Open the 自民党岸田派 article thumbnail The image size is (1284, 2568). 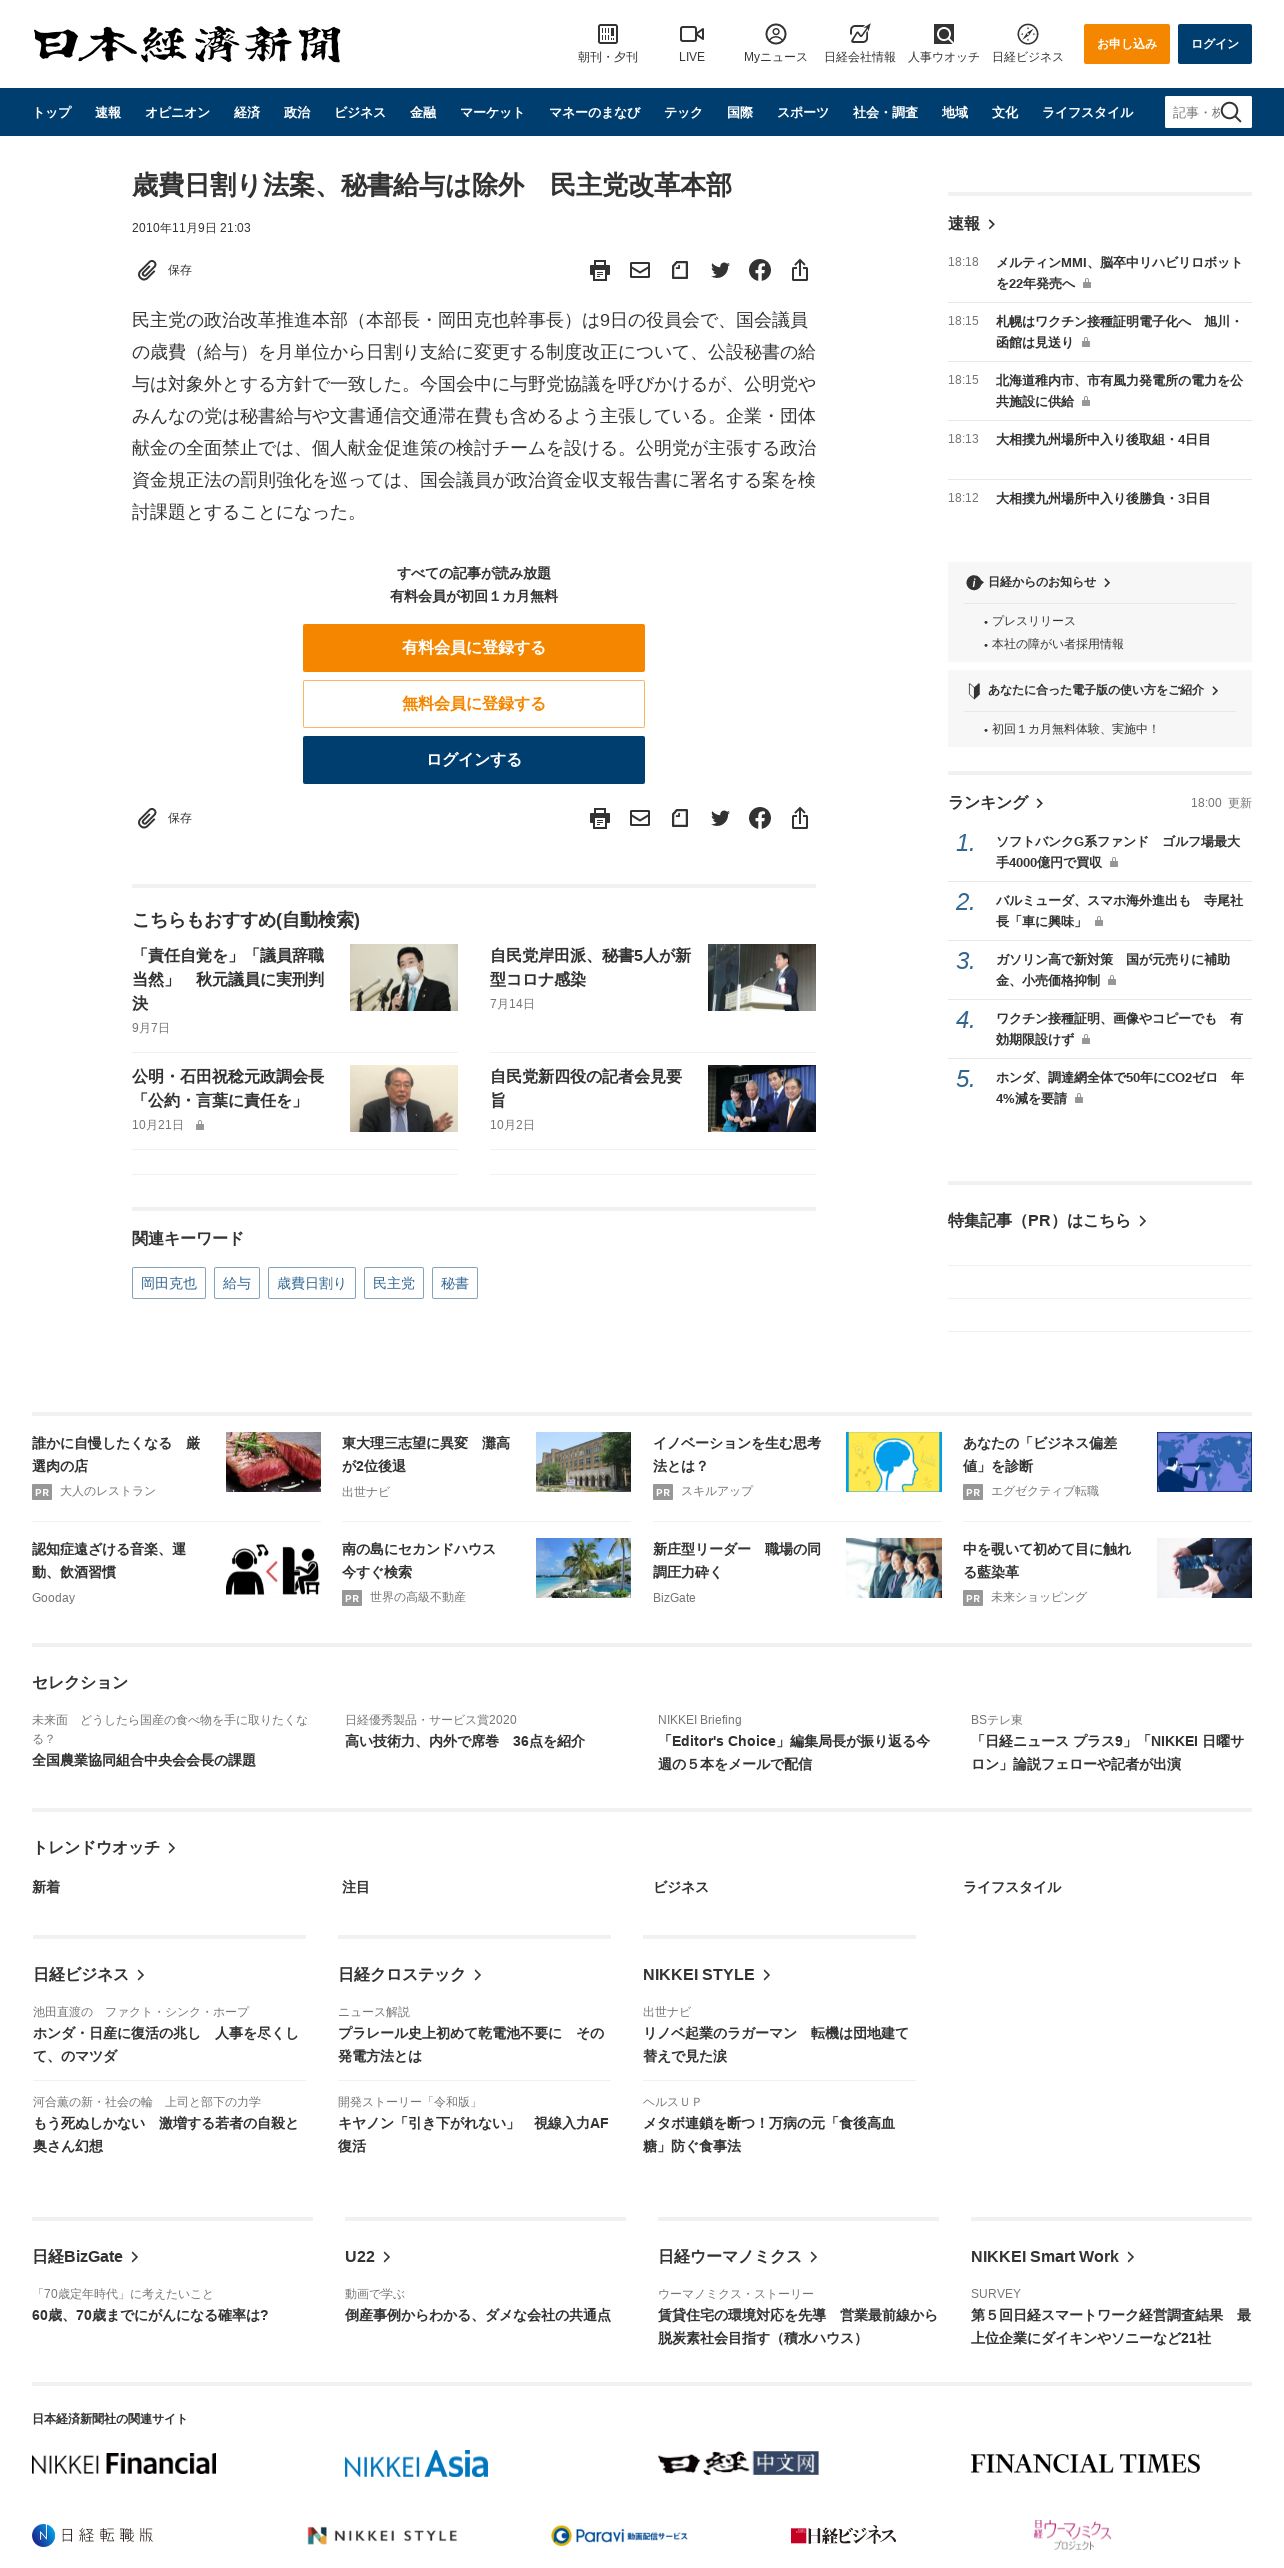coord(762,977)
